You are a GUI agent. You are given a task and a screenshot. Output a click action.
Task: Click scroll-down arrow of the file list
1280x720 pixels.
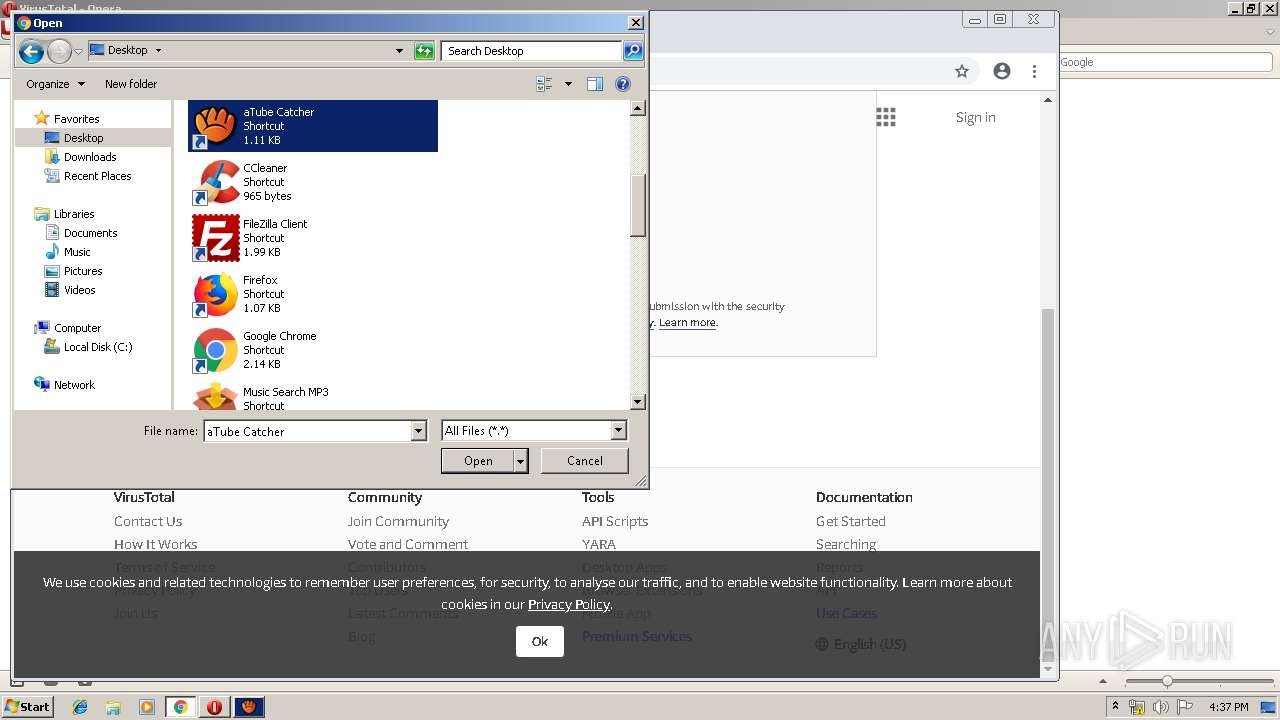pos(638,402)
